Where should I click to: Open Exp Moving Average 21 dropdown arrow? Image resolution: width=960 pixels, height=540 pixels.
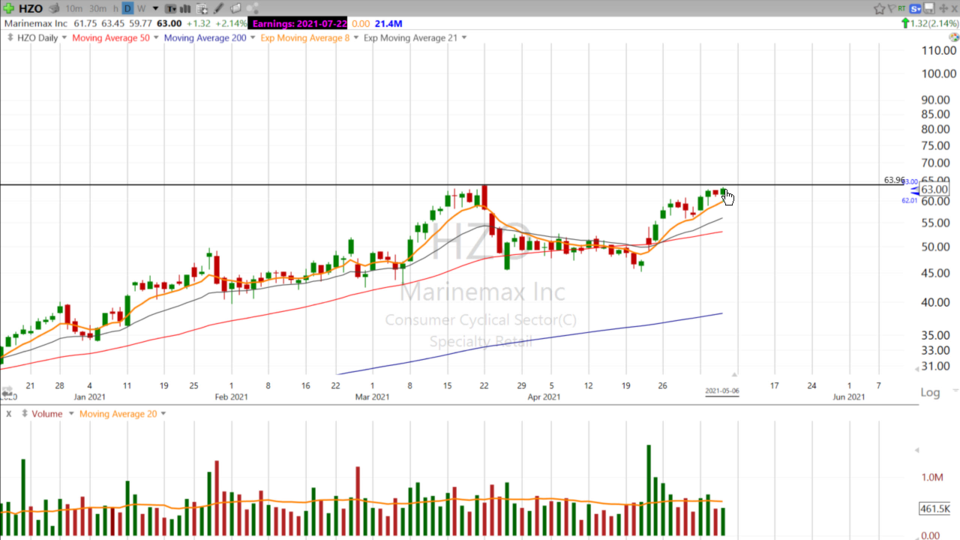tap(464, 38)
